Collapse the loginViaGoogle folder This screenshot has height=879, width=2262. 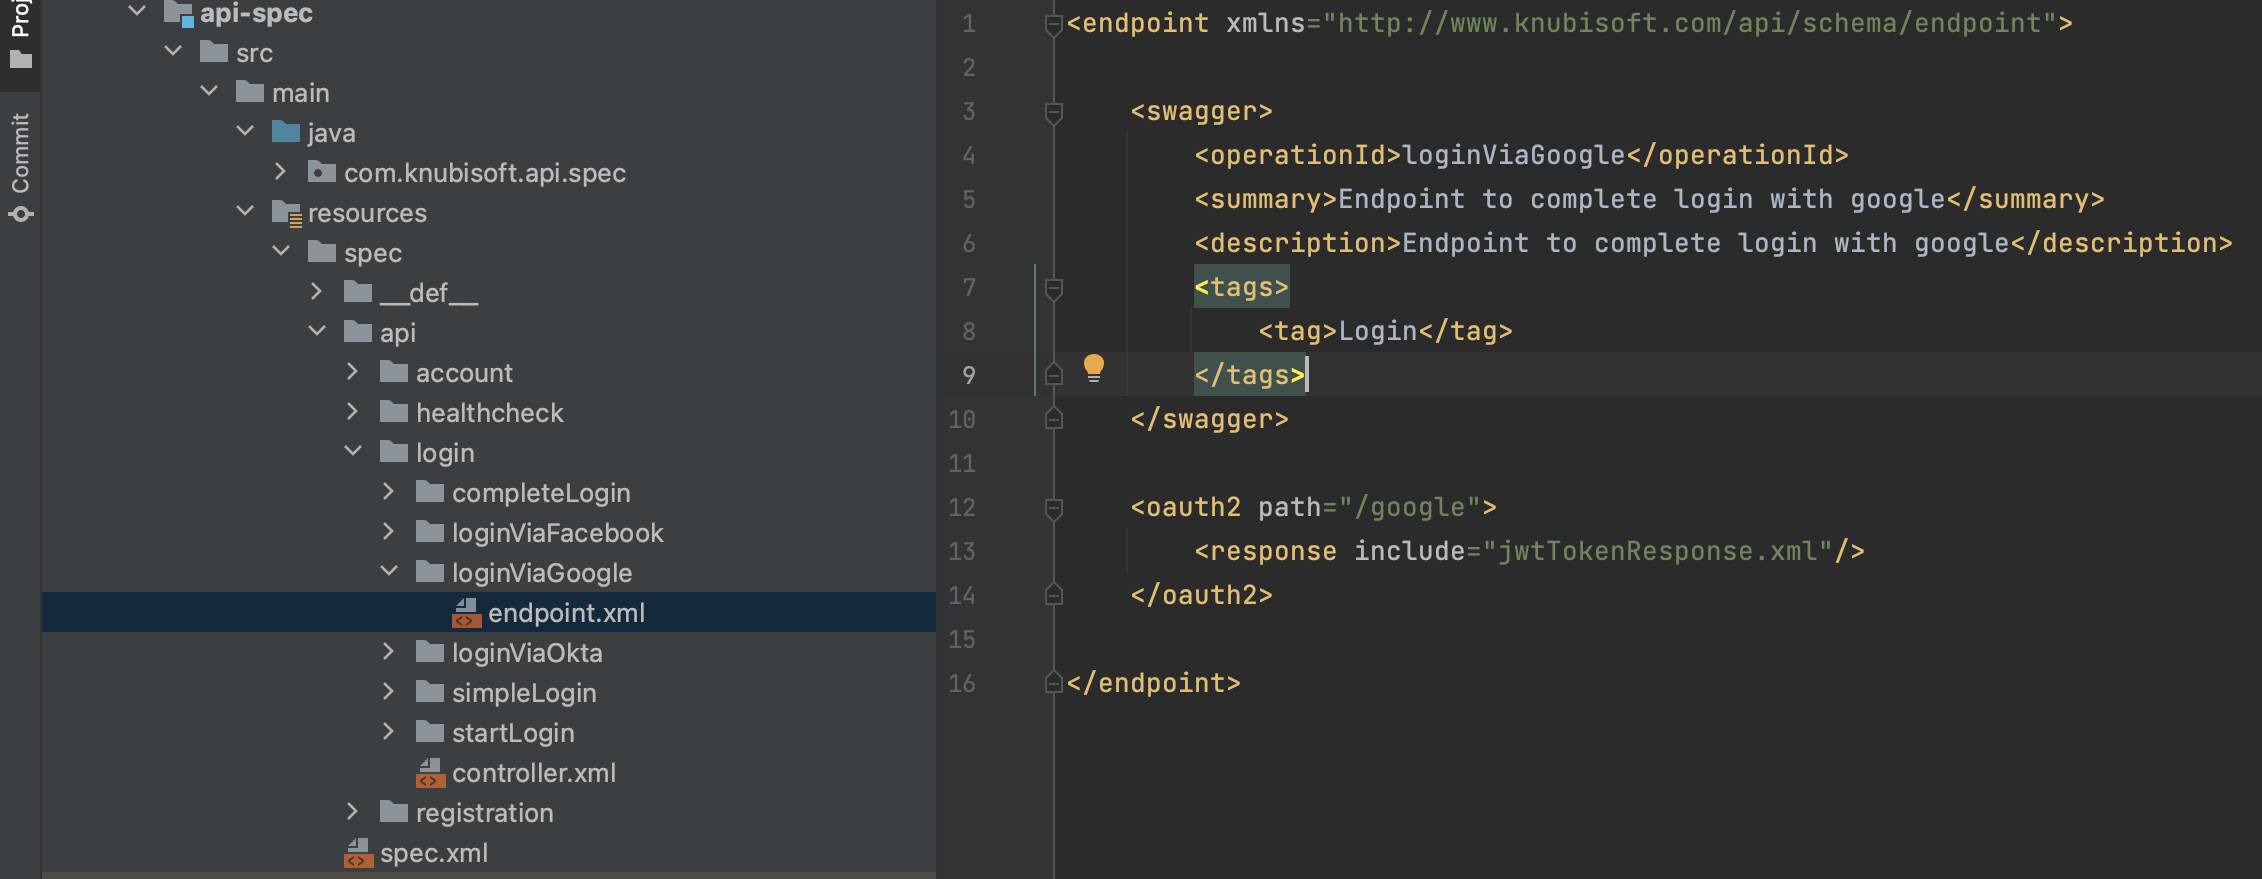pos(389,572)
